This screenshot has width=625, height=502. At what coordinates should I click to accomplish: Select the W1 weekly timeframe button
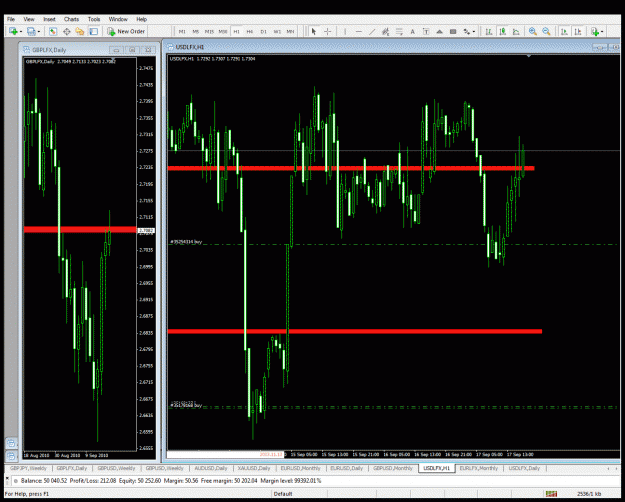277,31
